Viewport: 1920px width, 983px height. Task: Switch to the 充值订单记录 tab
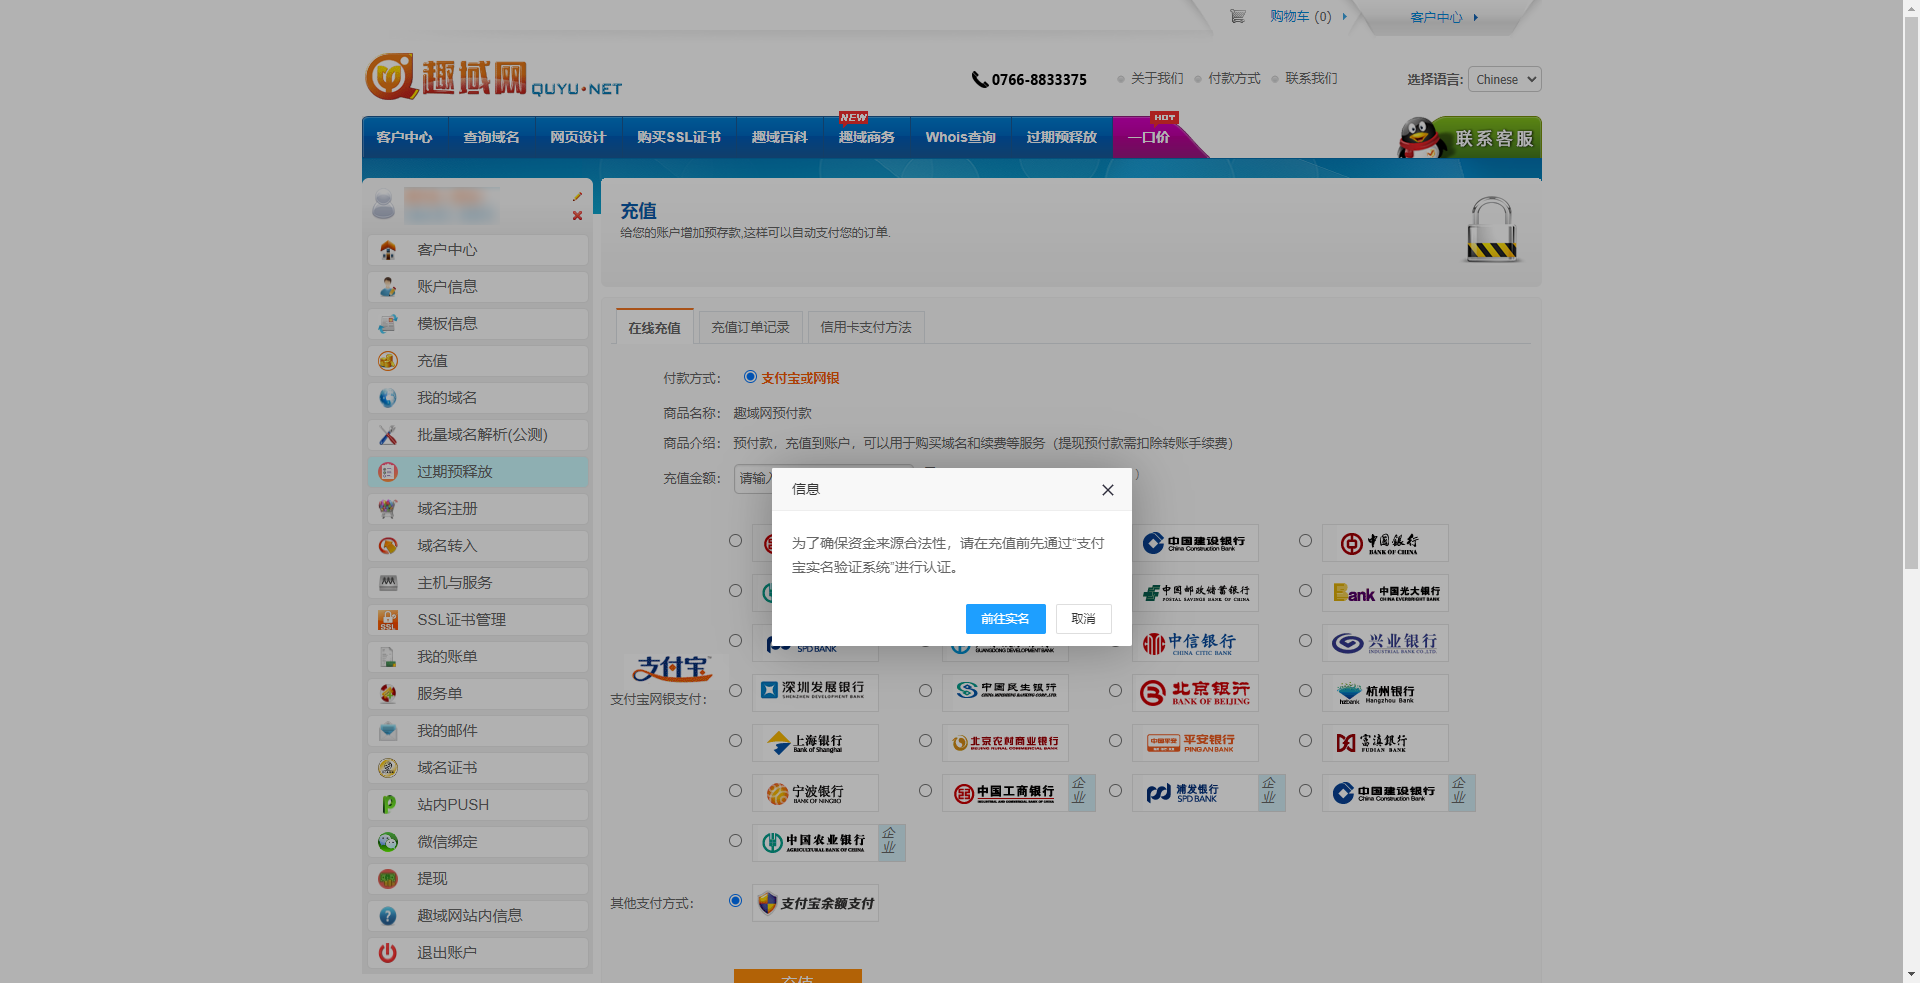[750, 327]
